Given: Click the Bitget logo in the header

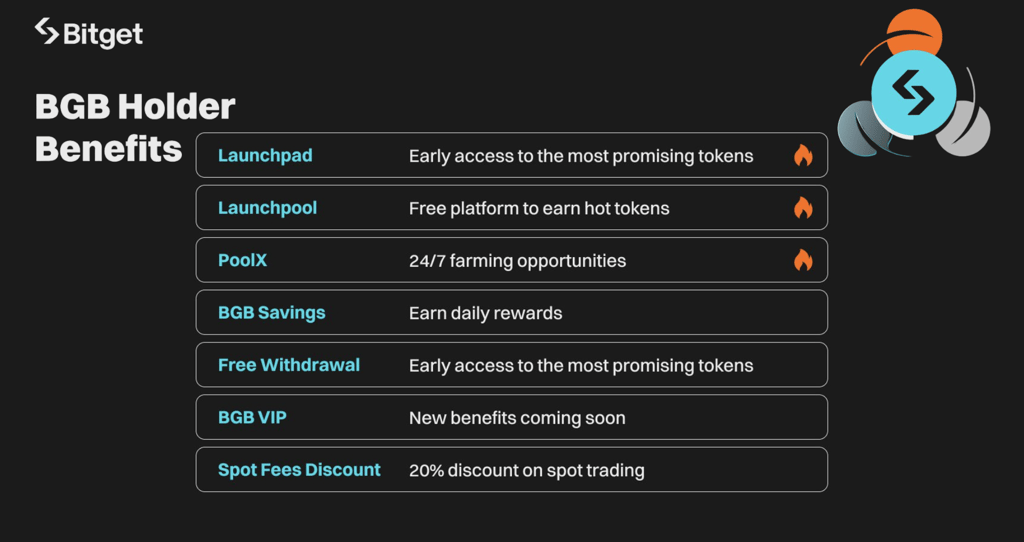Looking at the screenshot, I should coord(89,33).
